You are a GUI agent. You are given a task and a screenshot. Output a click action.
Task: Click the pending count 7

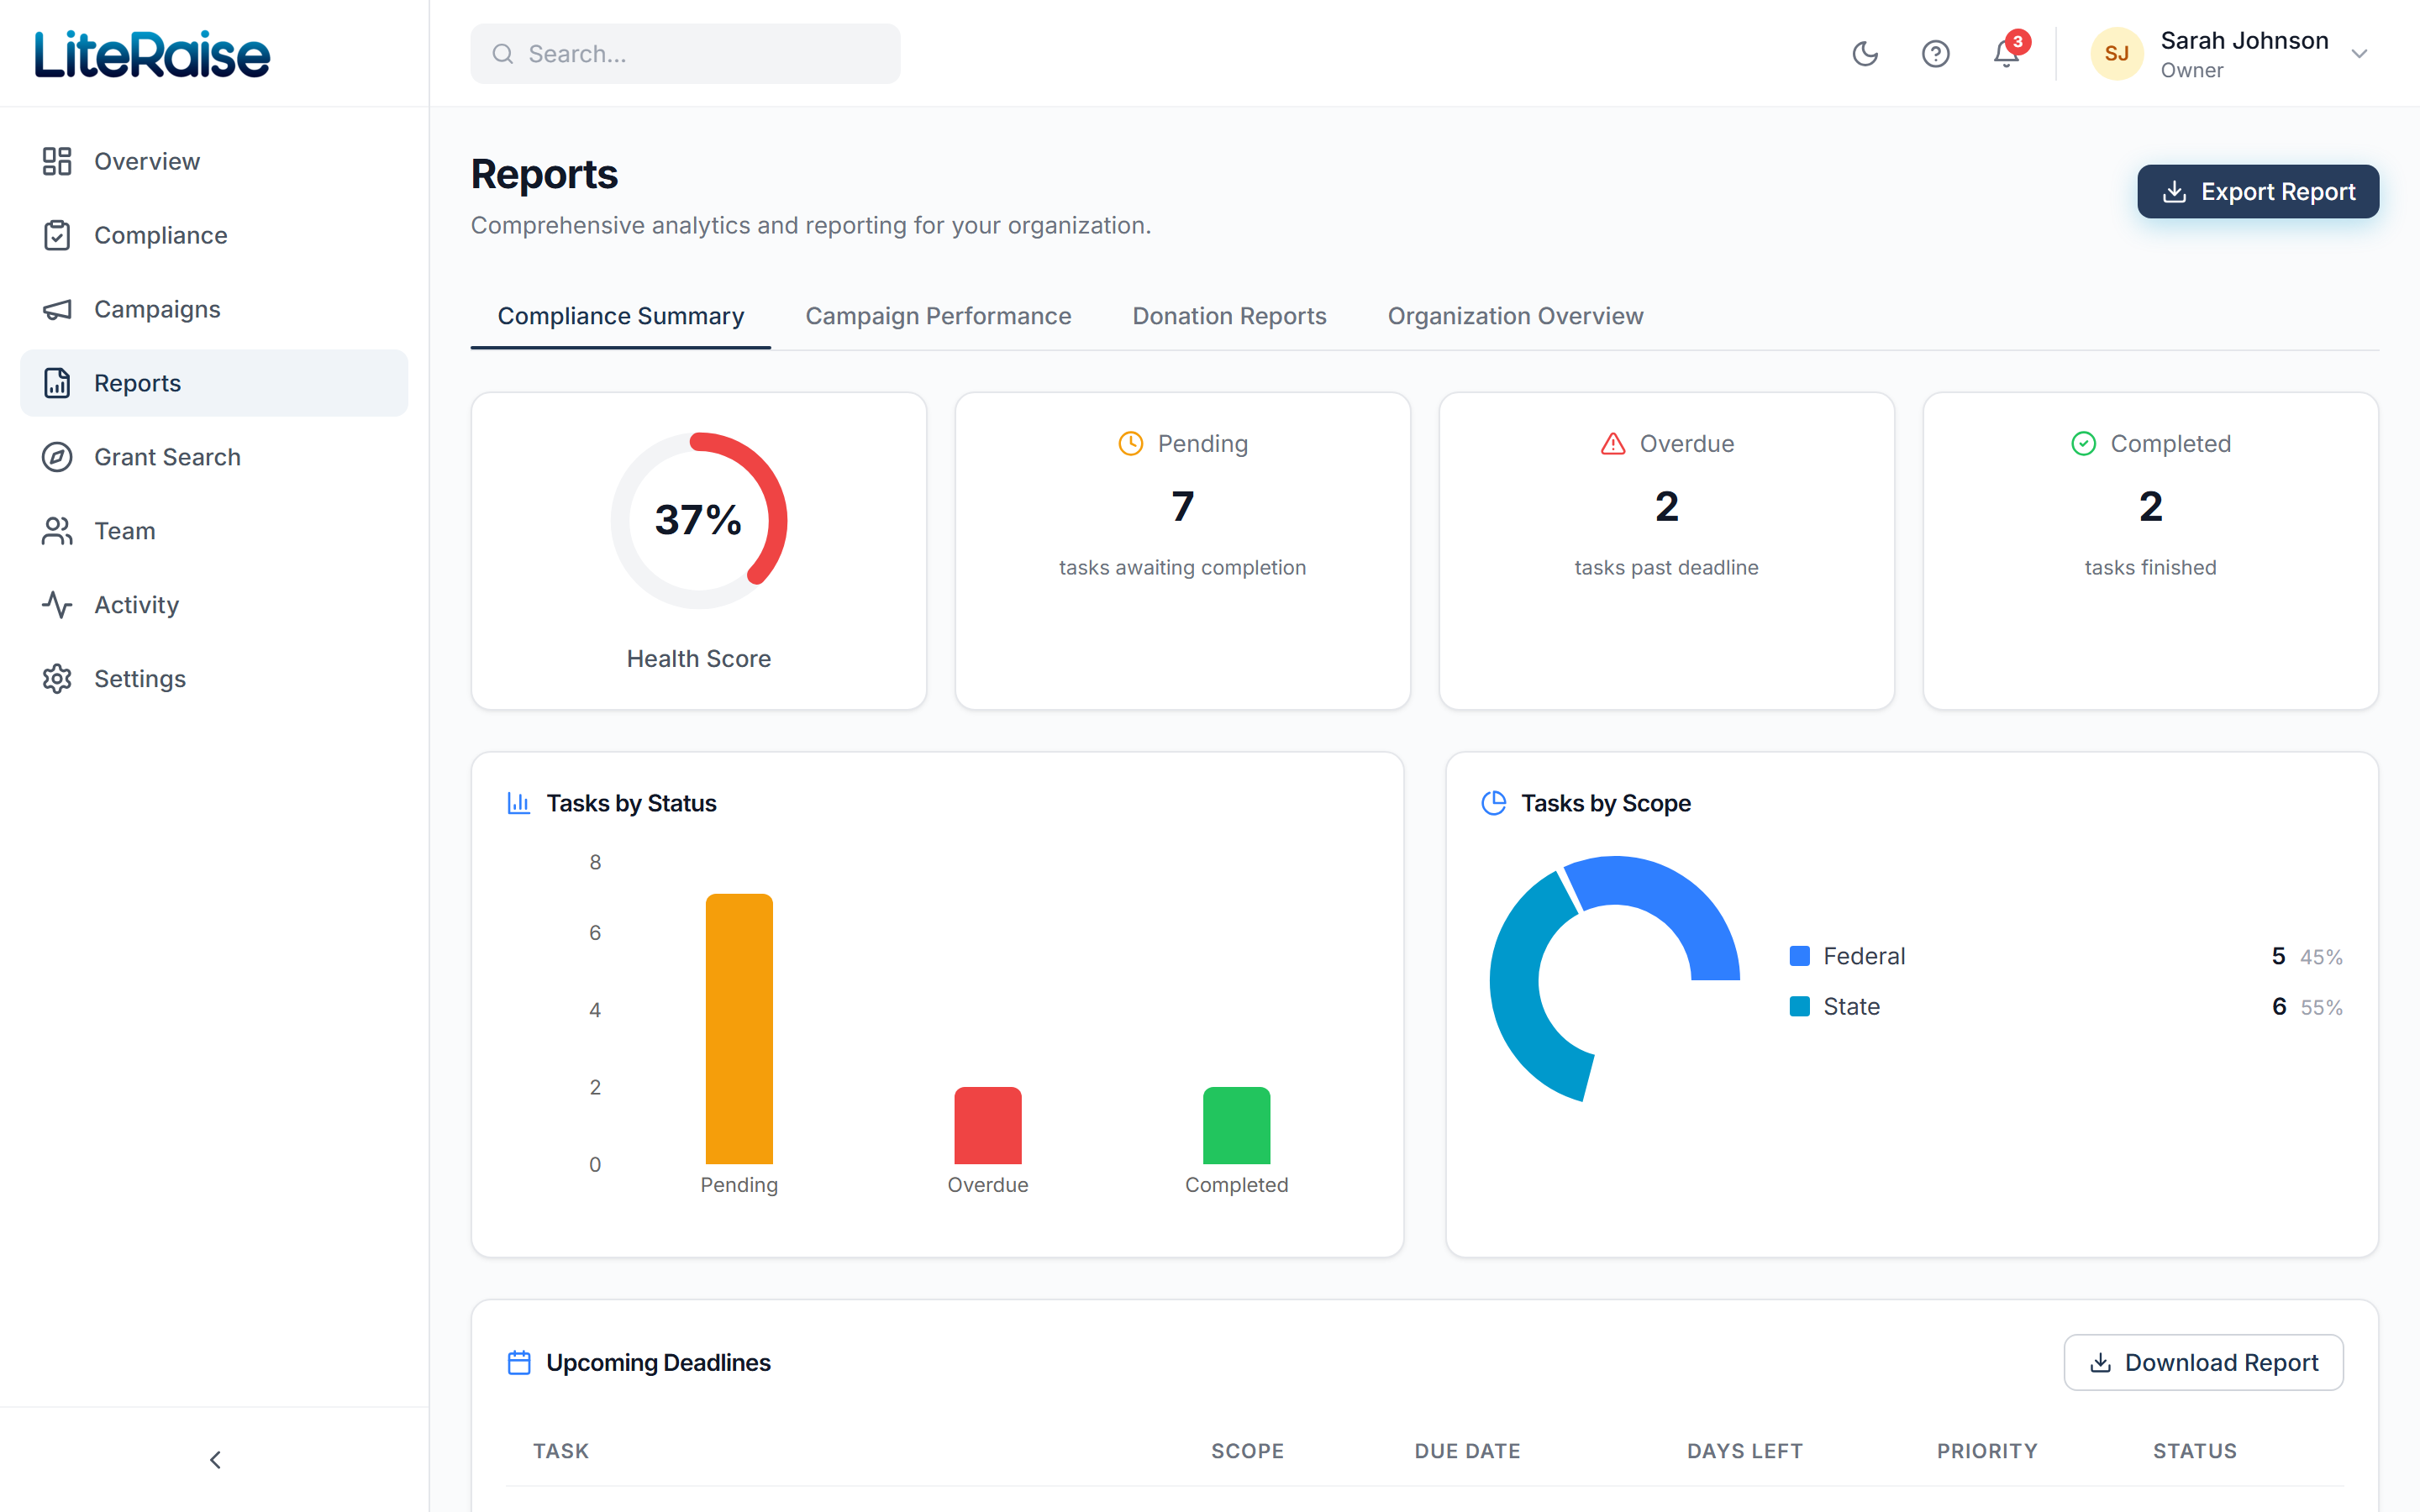click(x=1182, y=507)
